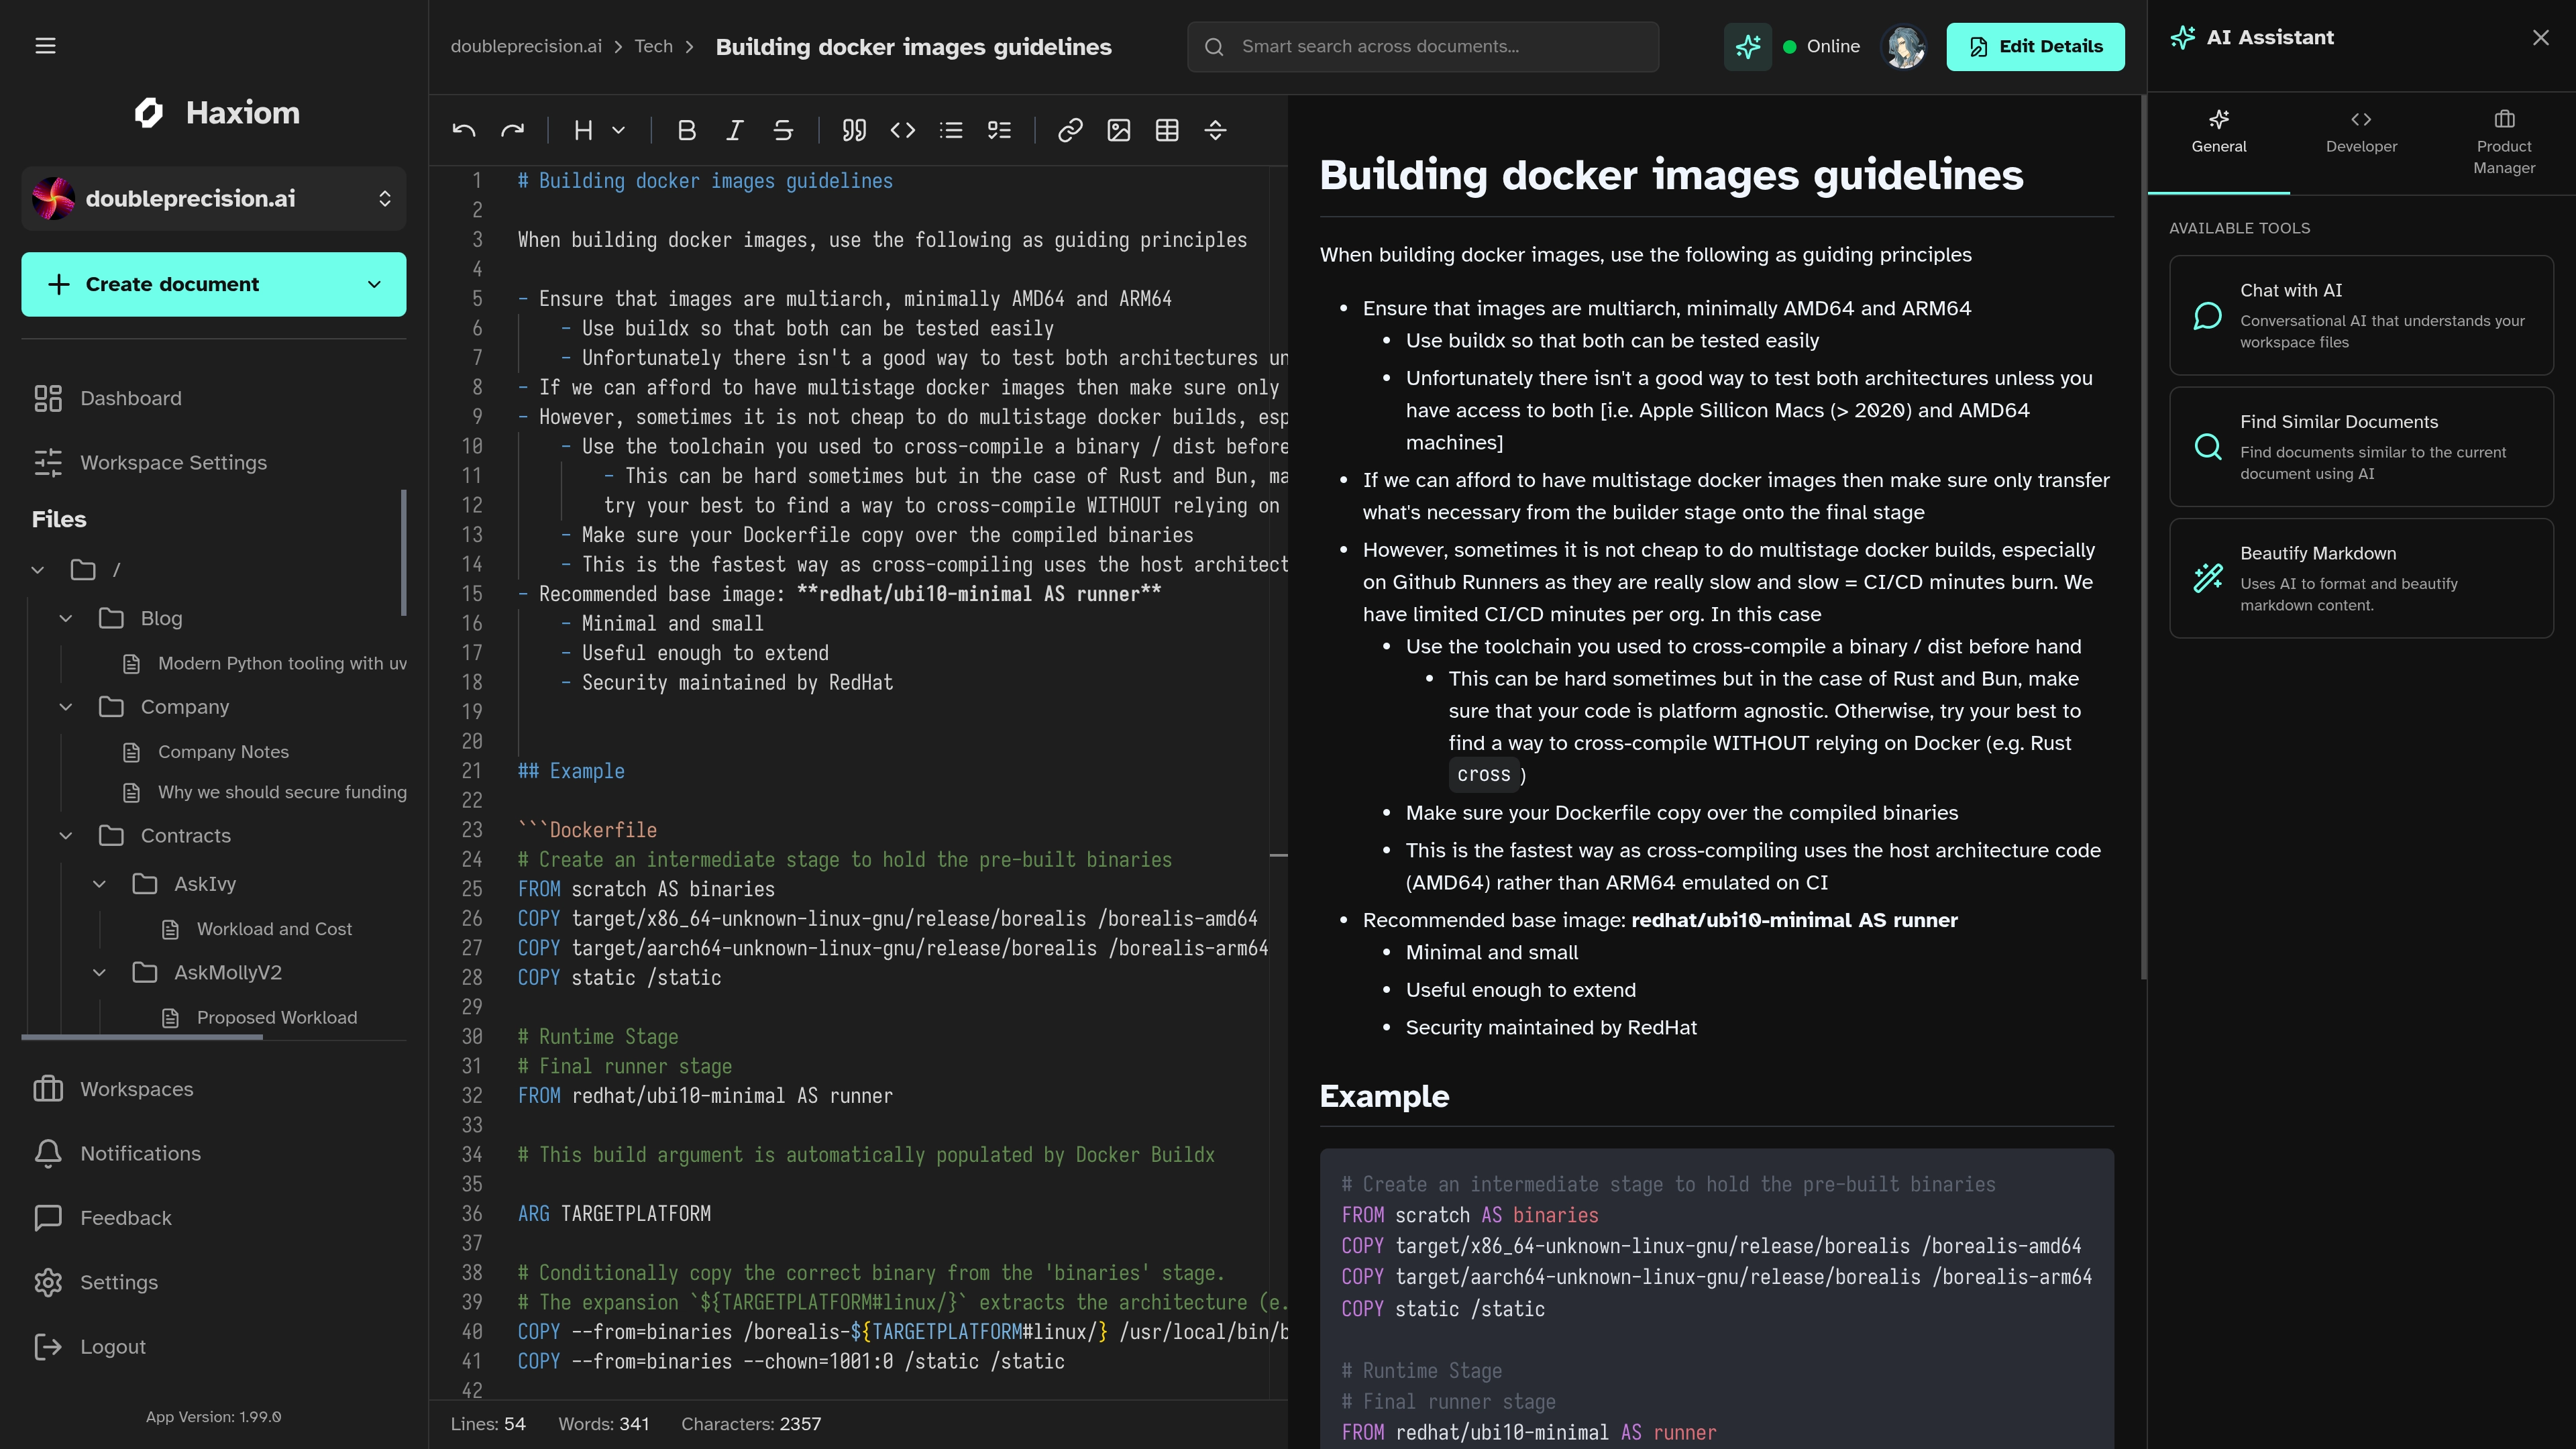Click the checklist icon in toolbar
The width and height of the screenshot is (2576, 1449).
pyautogui.click(x=999, y=130)
